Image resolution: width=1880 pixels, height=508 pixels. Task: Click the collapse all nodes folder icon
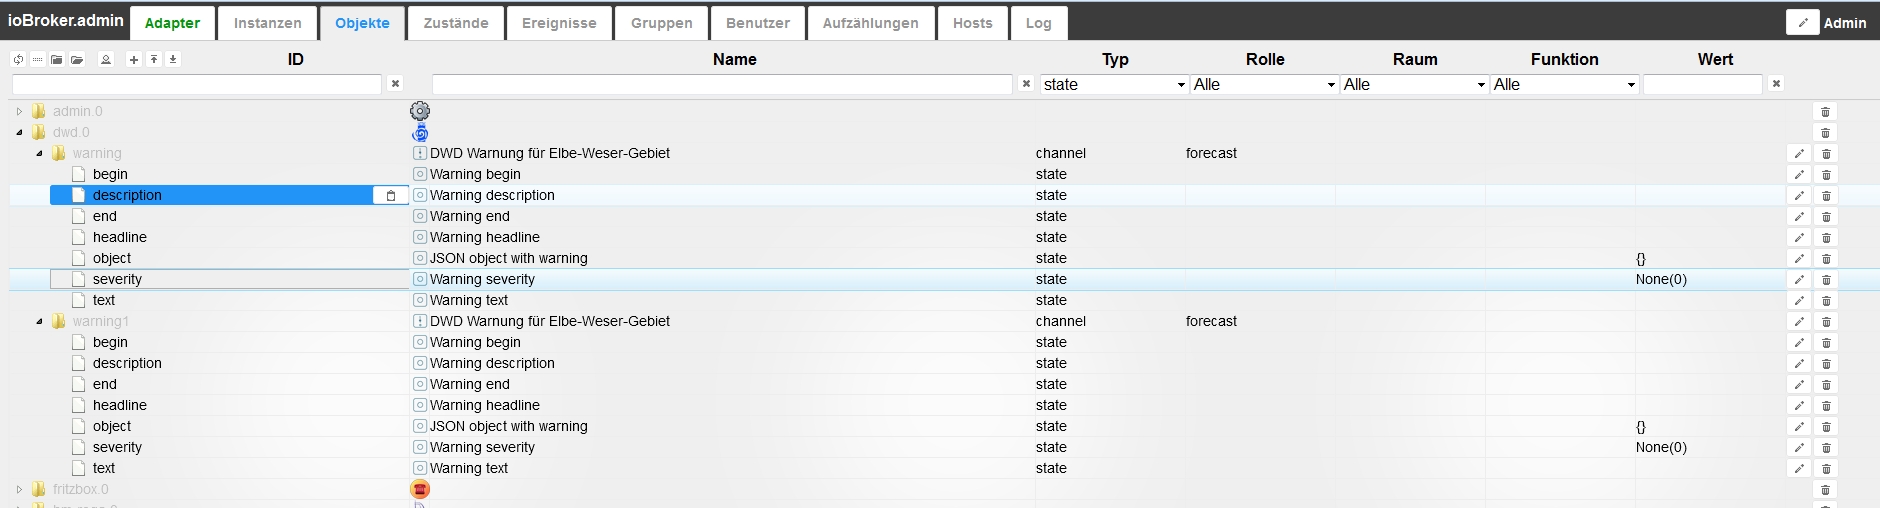point(57,59)
